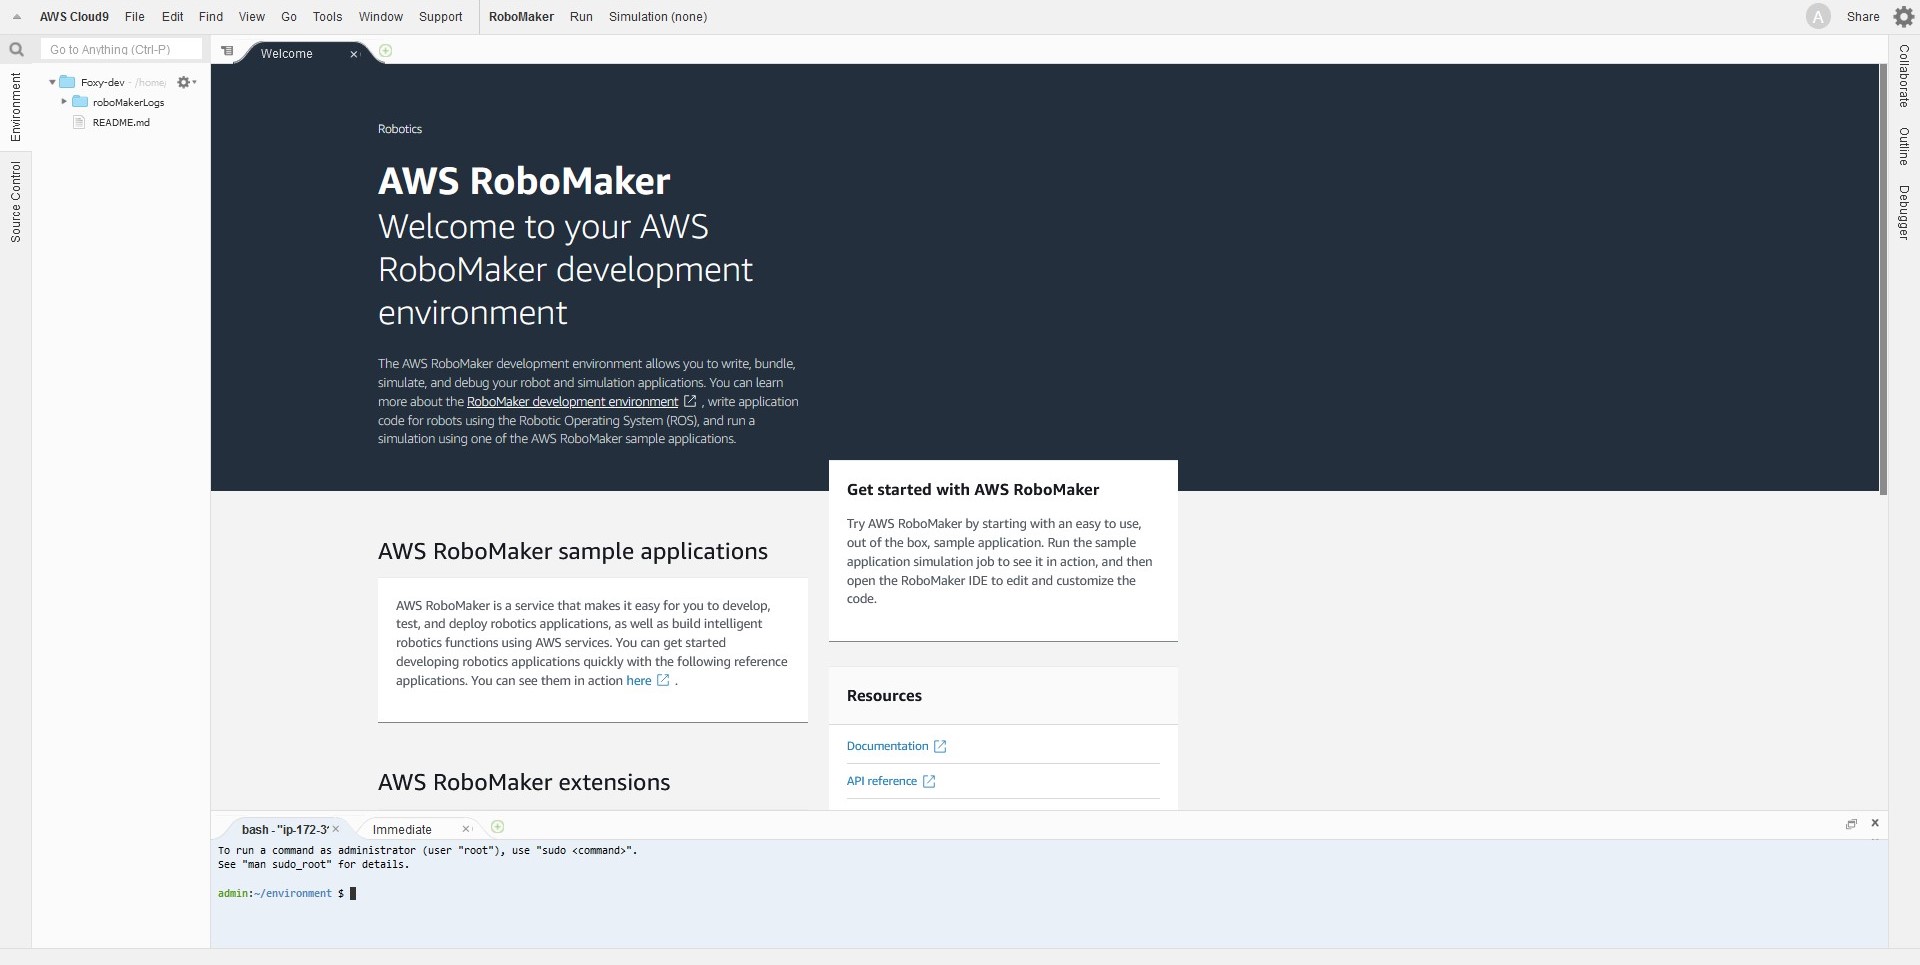Open file tree settings gear icon
This screenshot has height=965, width=1920.
pos(186,82)
